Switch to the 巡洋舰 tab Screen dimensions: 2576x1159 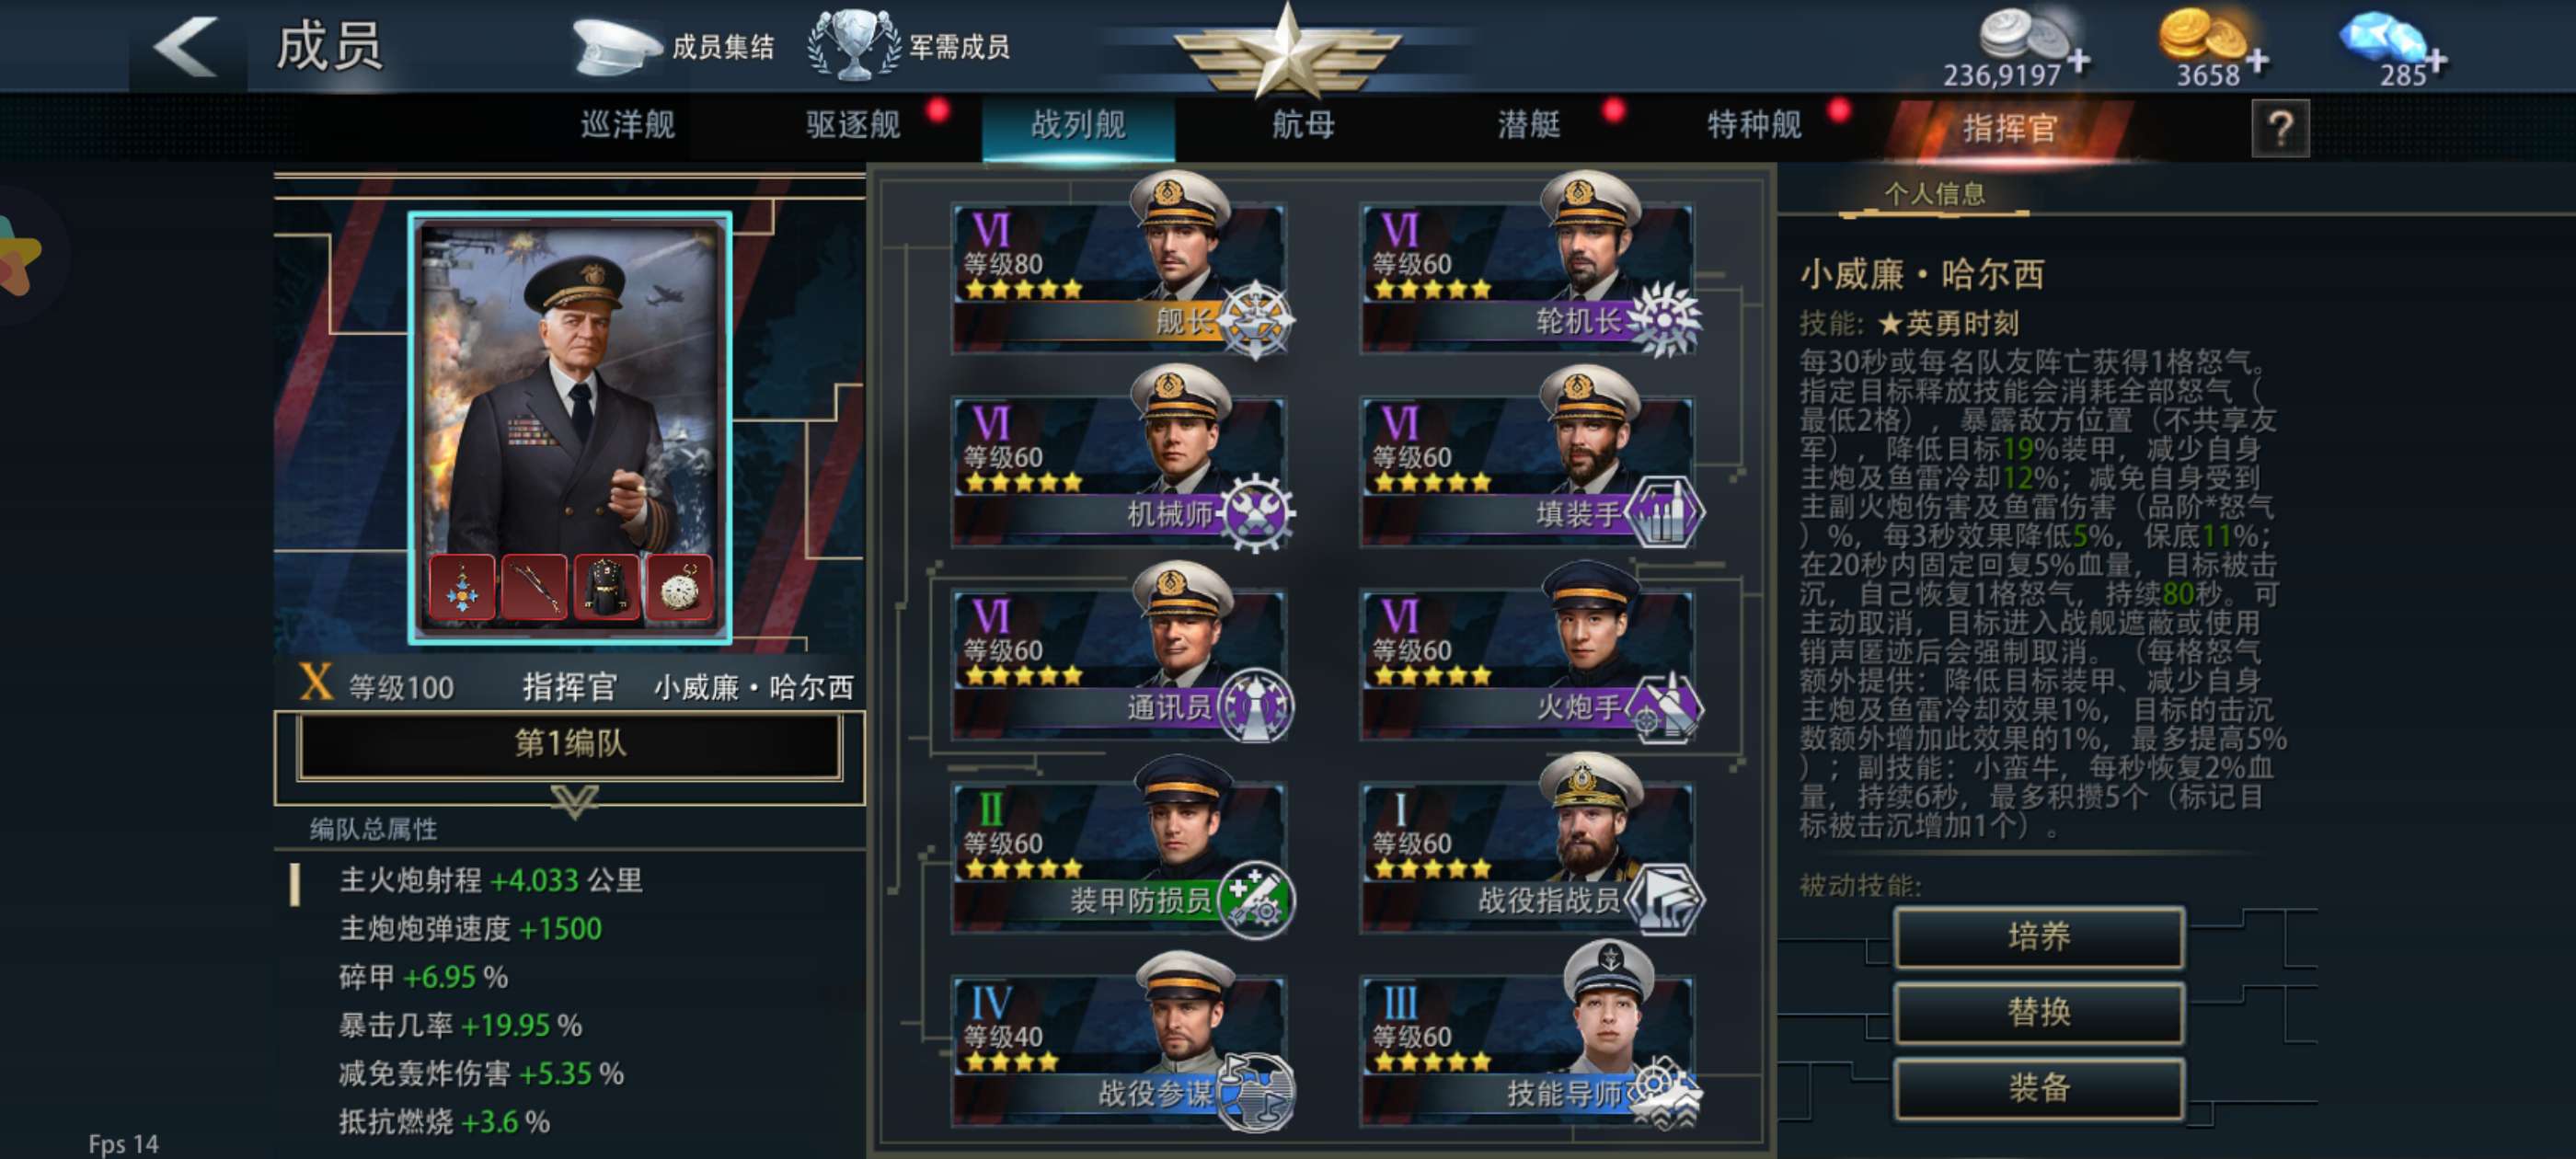(628, 126)
